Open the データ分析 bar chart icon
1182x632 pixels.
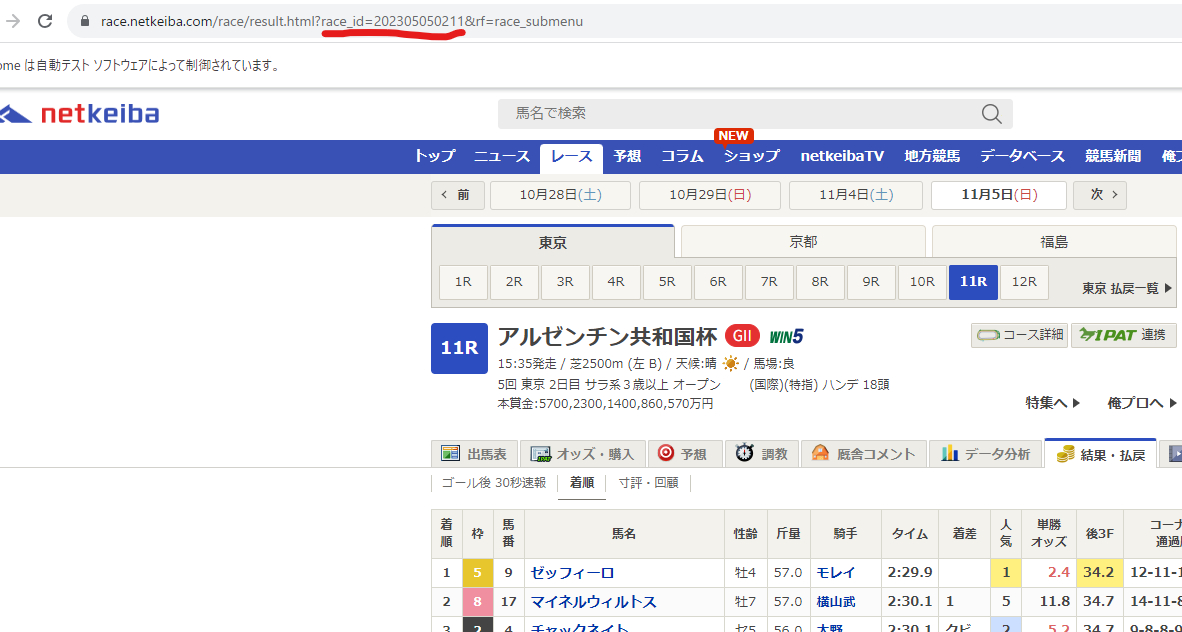click(949, 453)
